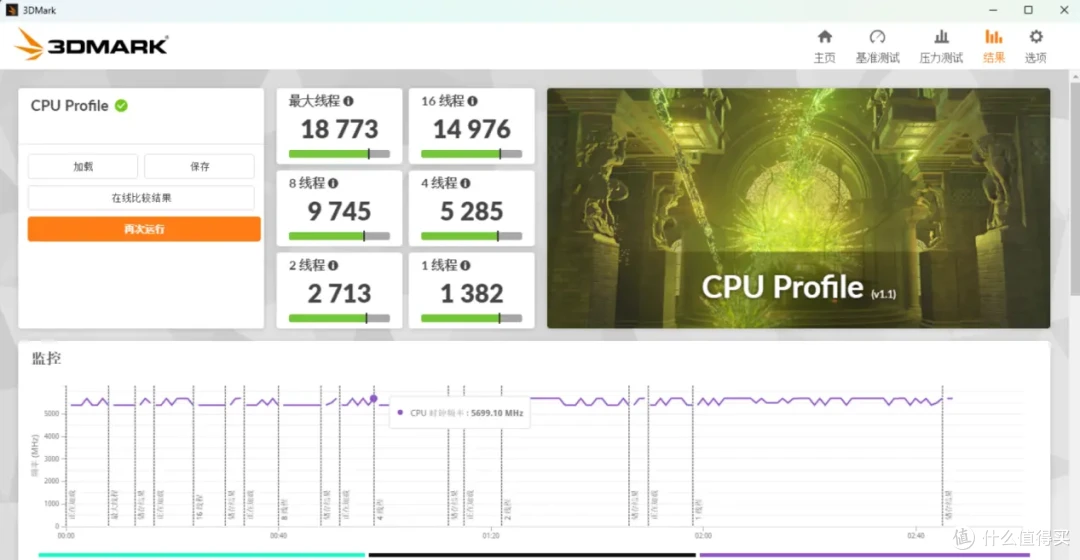Click the black legend bar below graph
This screenshot has height=560, width=1080.
point(532,554)
